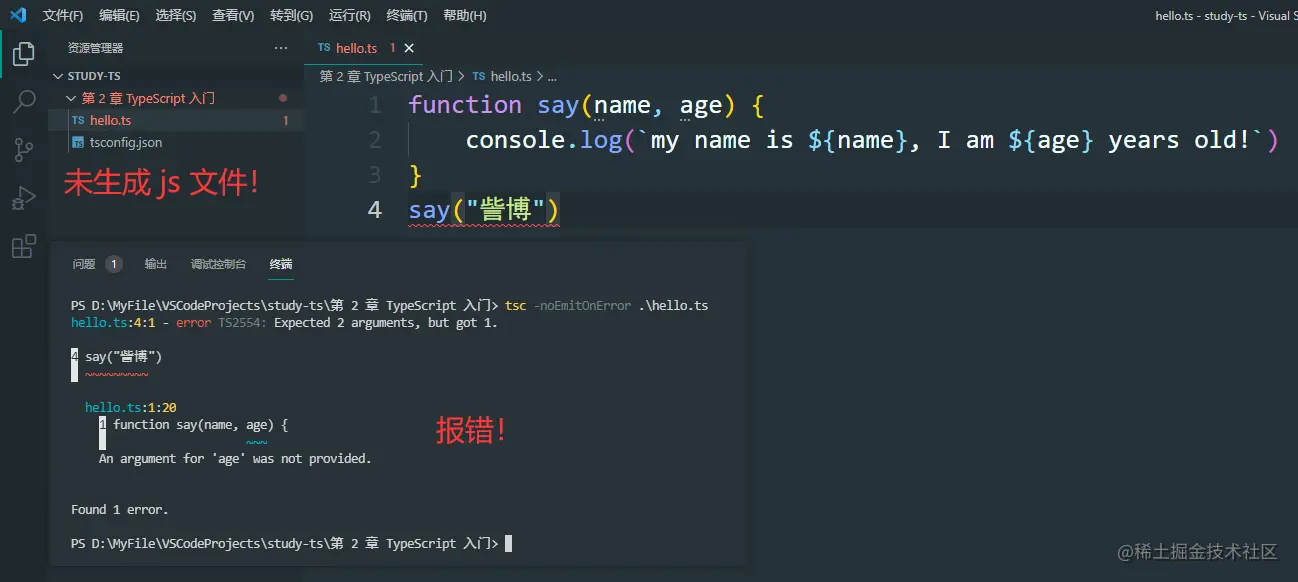This screenshot has height=582, width=1298.
Task: Open the Source Control view
Action: tap(23, 151)
